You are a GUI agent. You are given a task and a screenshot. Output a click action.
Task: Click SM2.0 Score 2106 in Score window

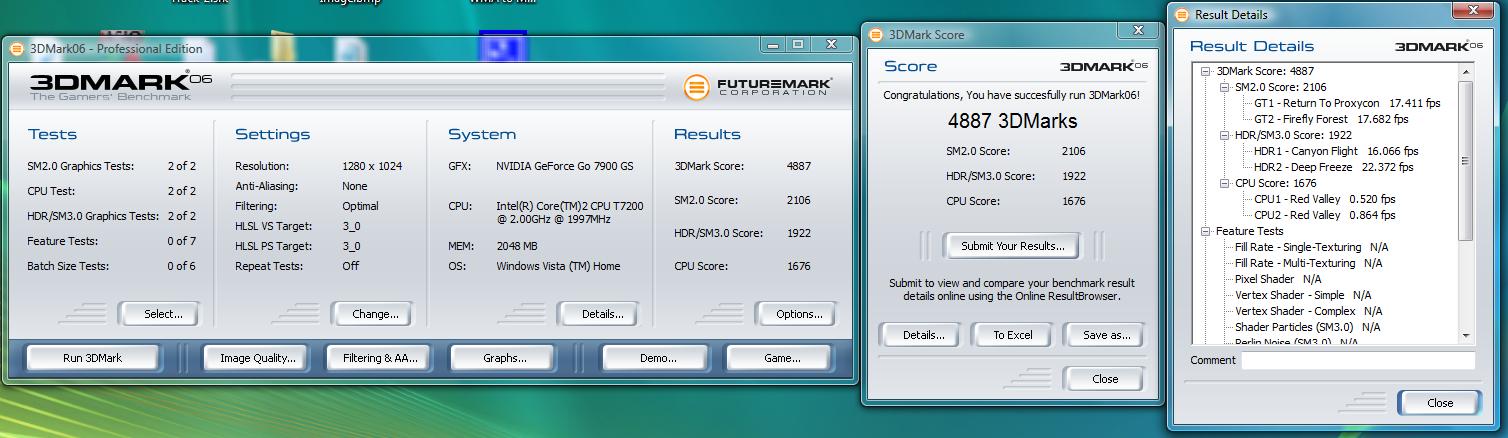pos(1074,151)
